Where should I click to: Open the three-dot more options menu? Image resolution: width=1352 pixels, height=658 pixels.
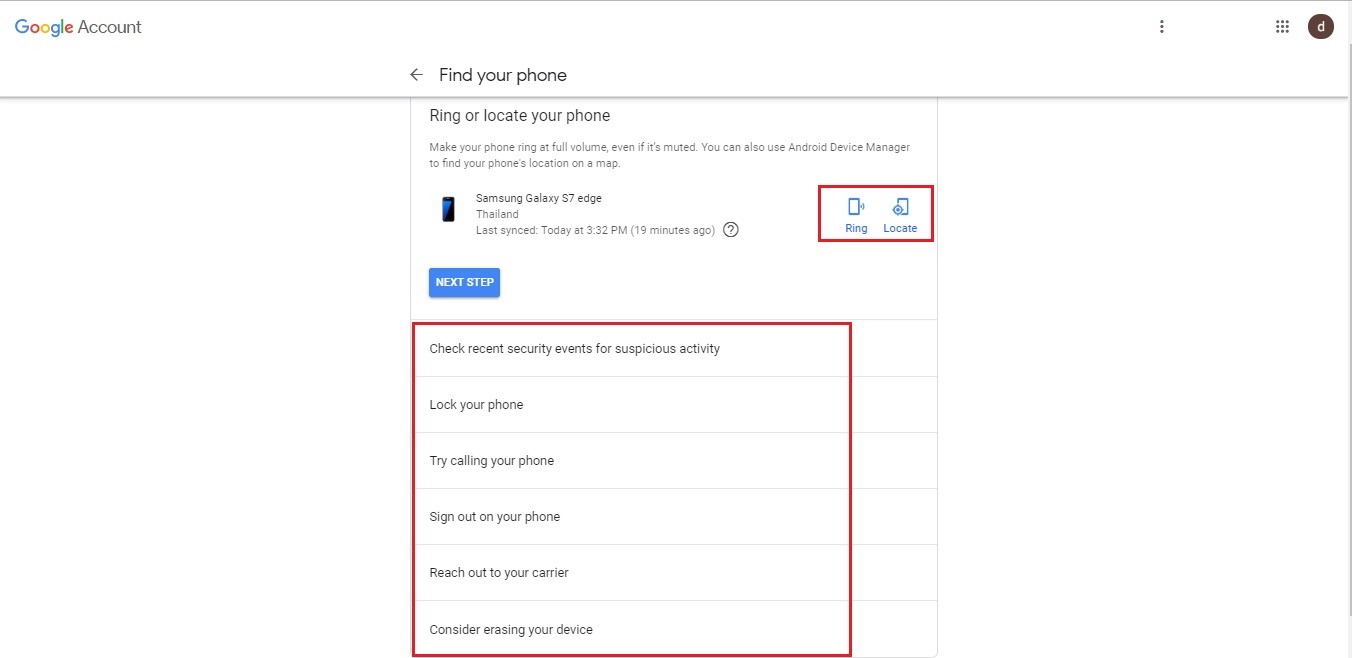[1162, 27]
